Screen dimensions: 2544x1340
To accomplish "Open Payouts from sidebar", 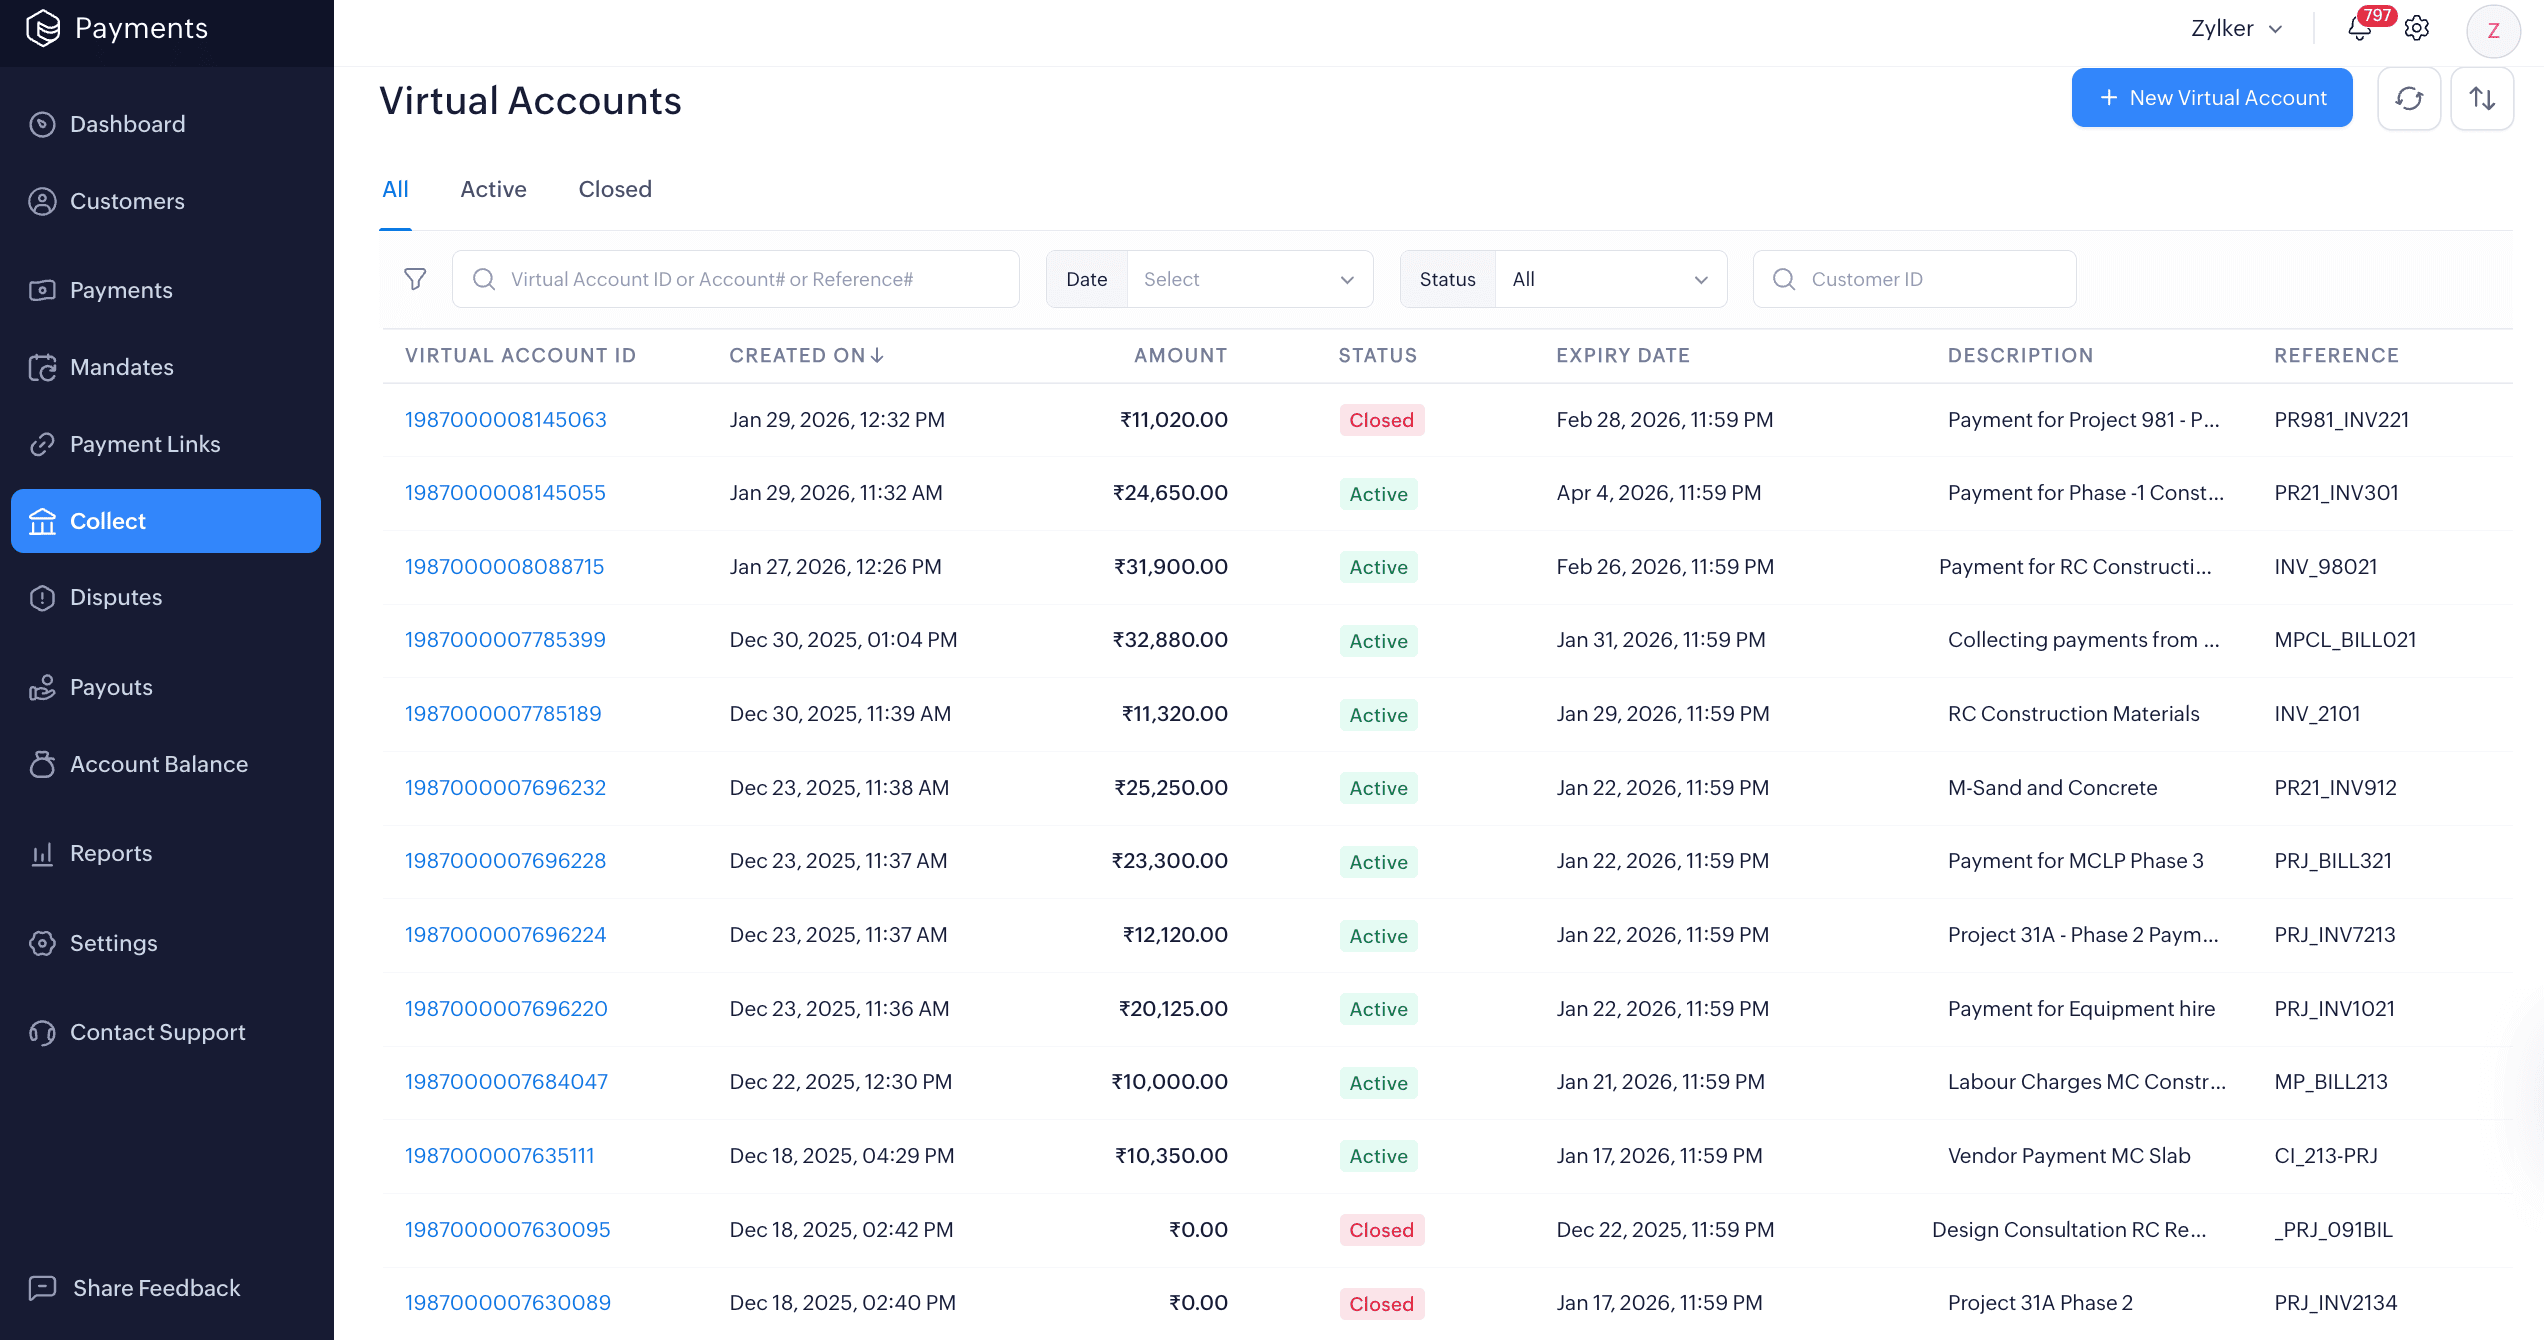I will click(110, 687).
